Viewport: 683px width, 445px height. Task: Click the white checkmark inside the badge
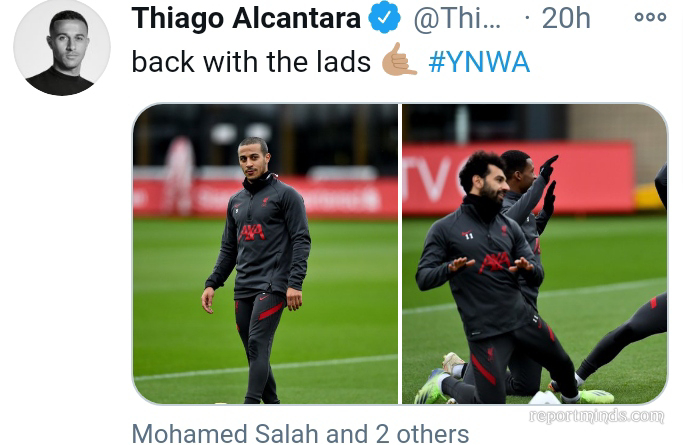pos(384,18)
